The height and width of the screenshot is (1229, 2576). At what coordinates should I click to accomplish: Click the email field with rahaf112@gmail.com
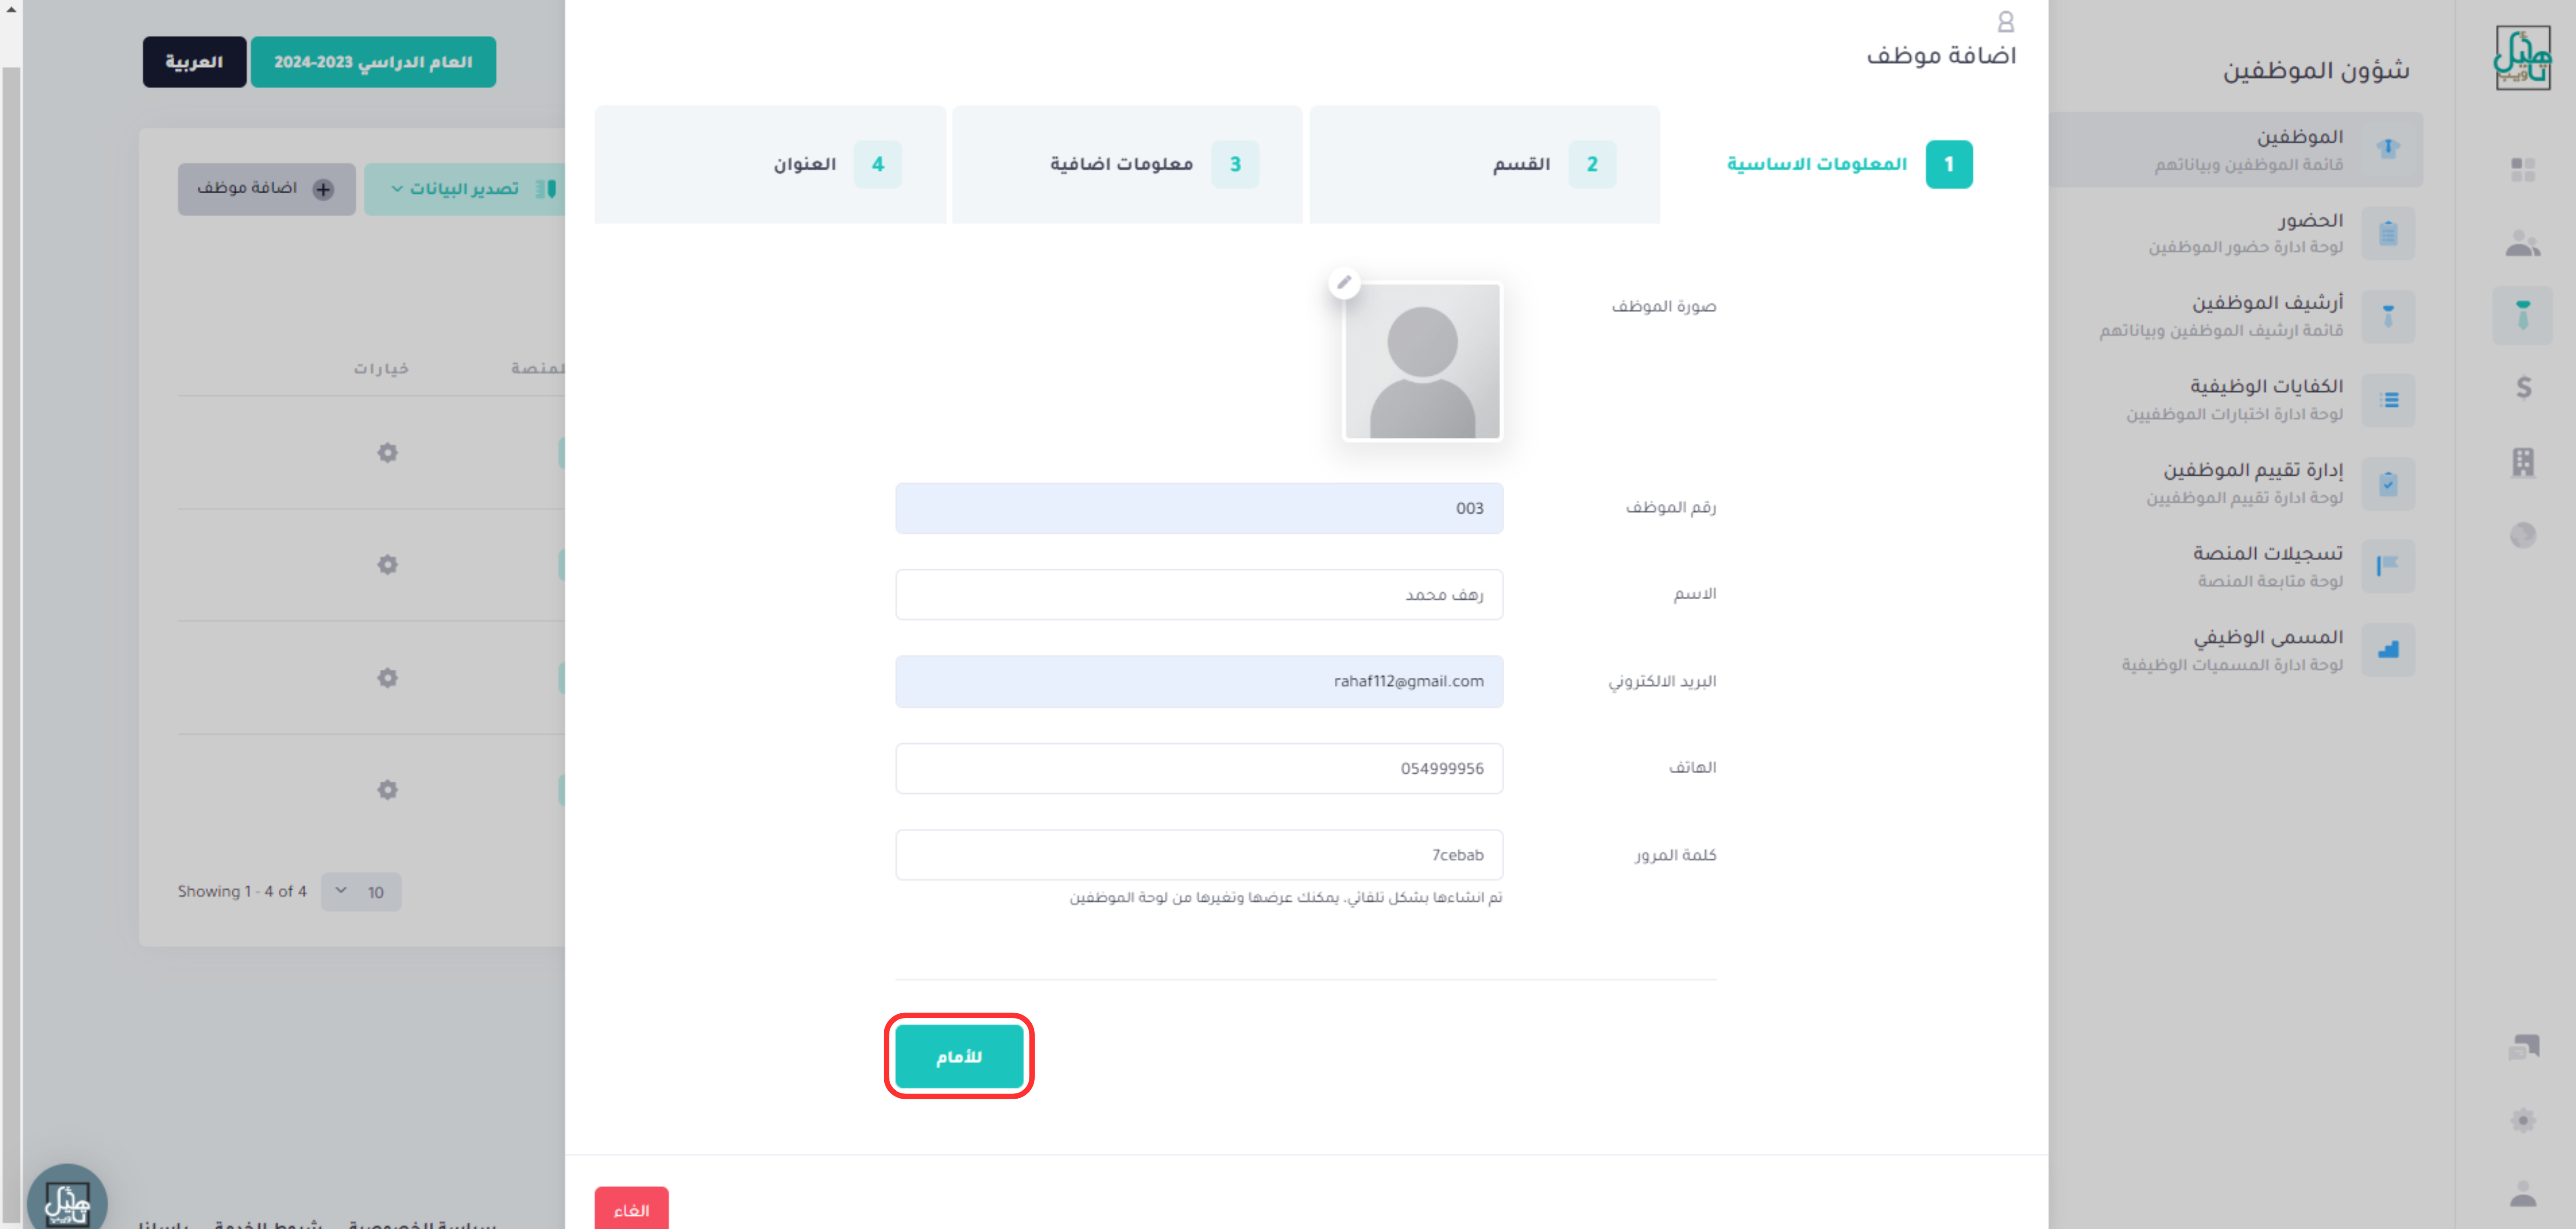1199,681
